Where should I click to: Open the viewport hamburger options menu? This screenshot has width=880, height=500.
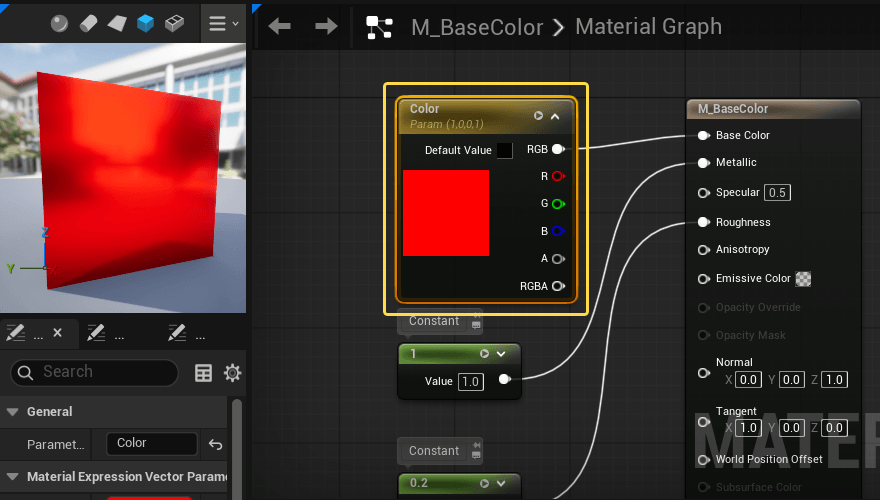coord(221,22)
